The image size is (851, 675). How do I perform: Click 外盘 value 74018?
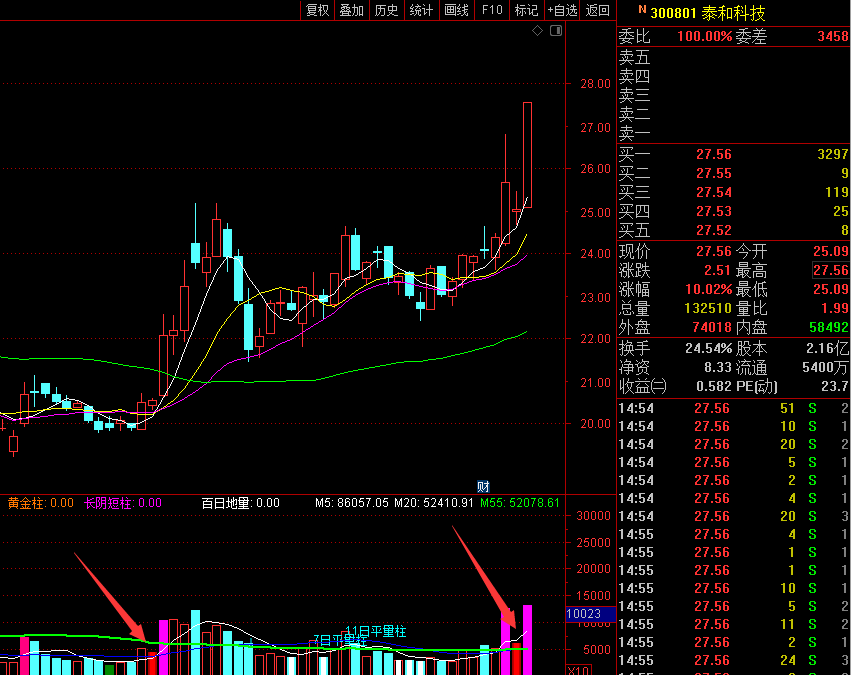tap(712, 327)
